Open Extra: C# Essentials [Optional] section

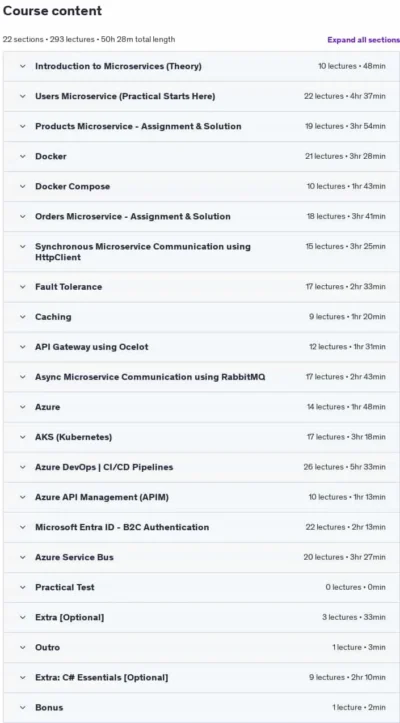[x=201, y=677]
